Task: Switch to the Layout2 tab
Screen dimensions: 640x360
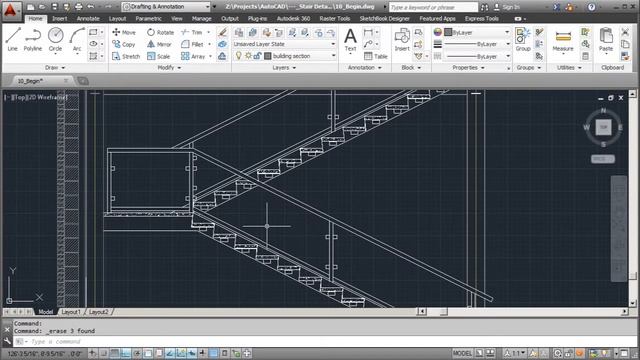Action: click(98, 312)
